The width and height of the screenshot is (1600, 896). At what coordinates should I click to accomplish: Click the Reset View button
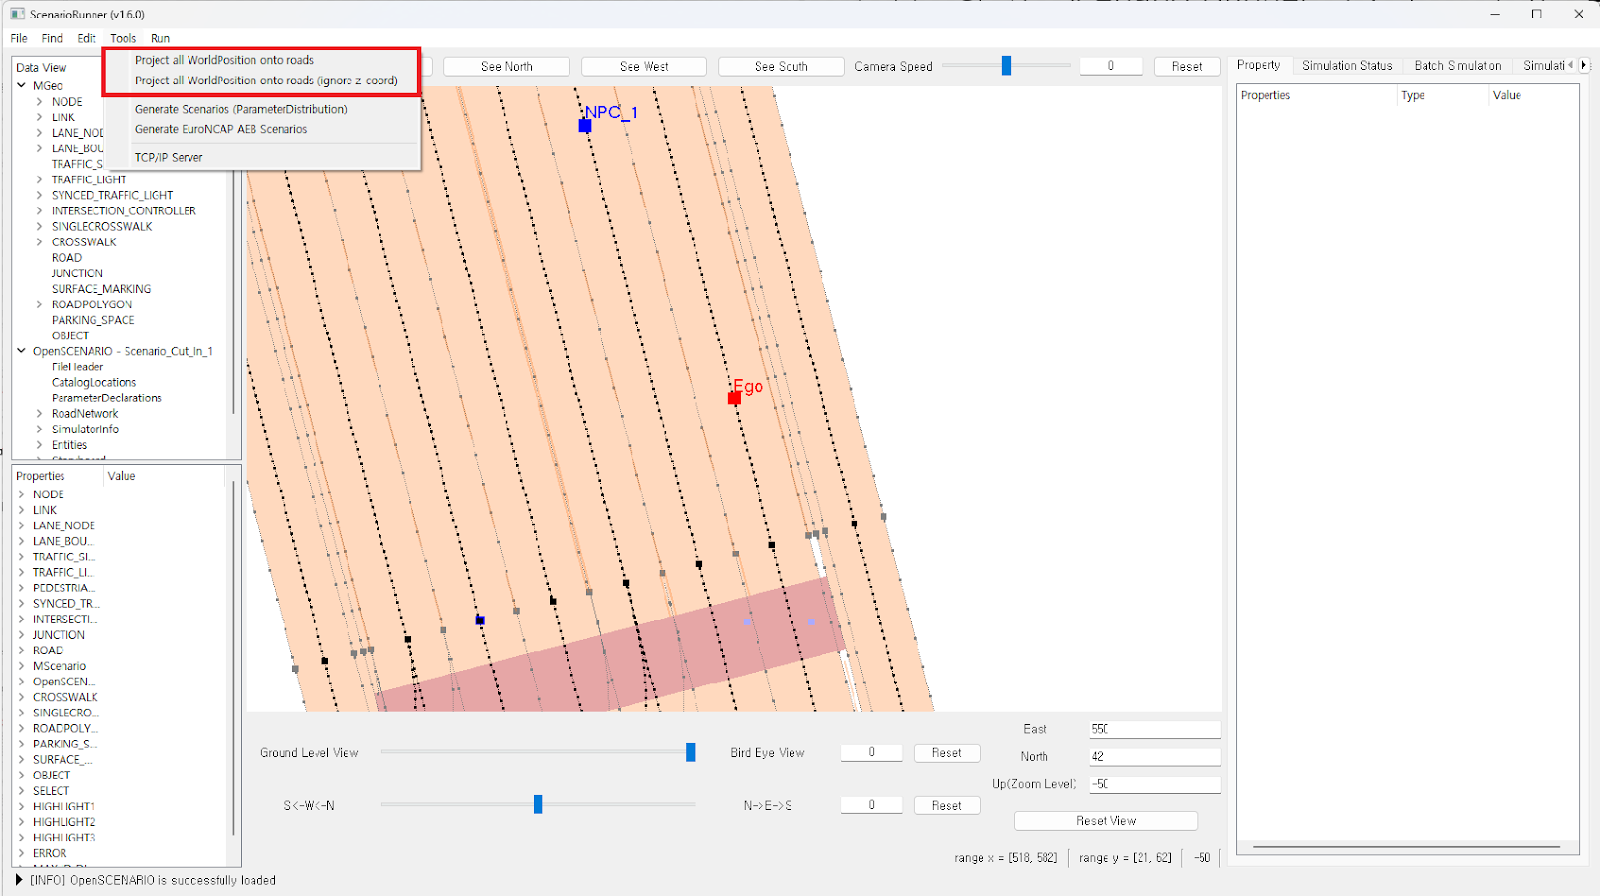[1105, 821]
